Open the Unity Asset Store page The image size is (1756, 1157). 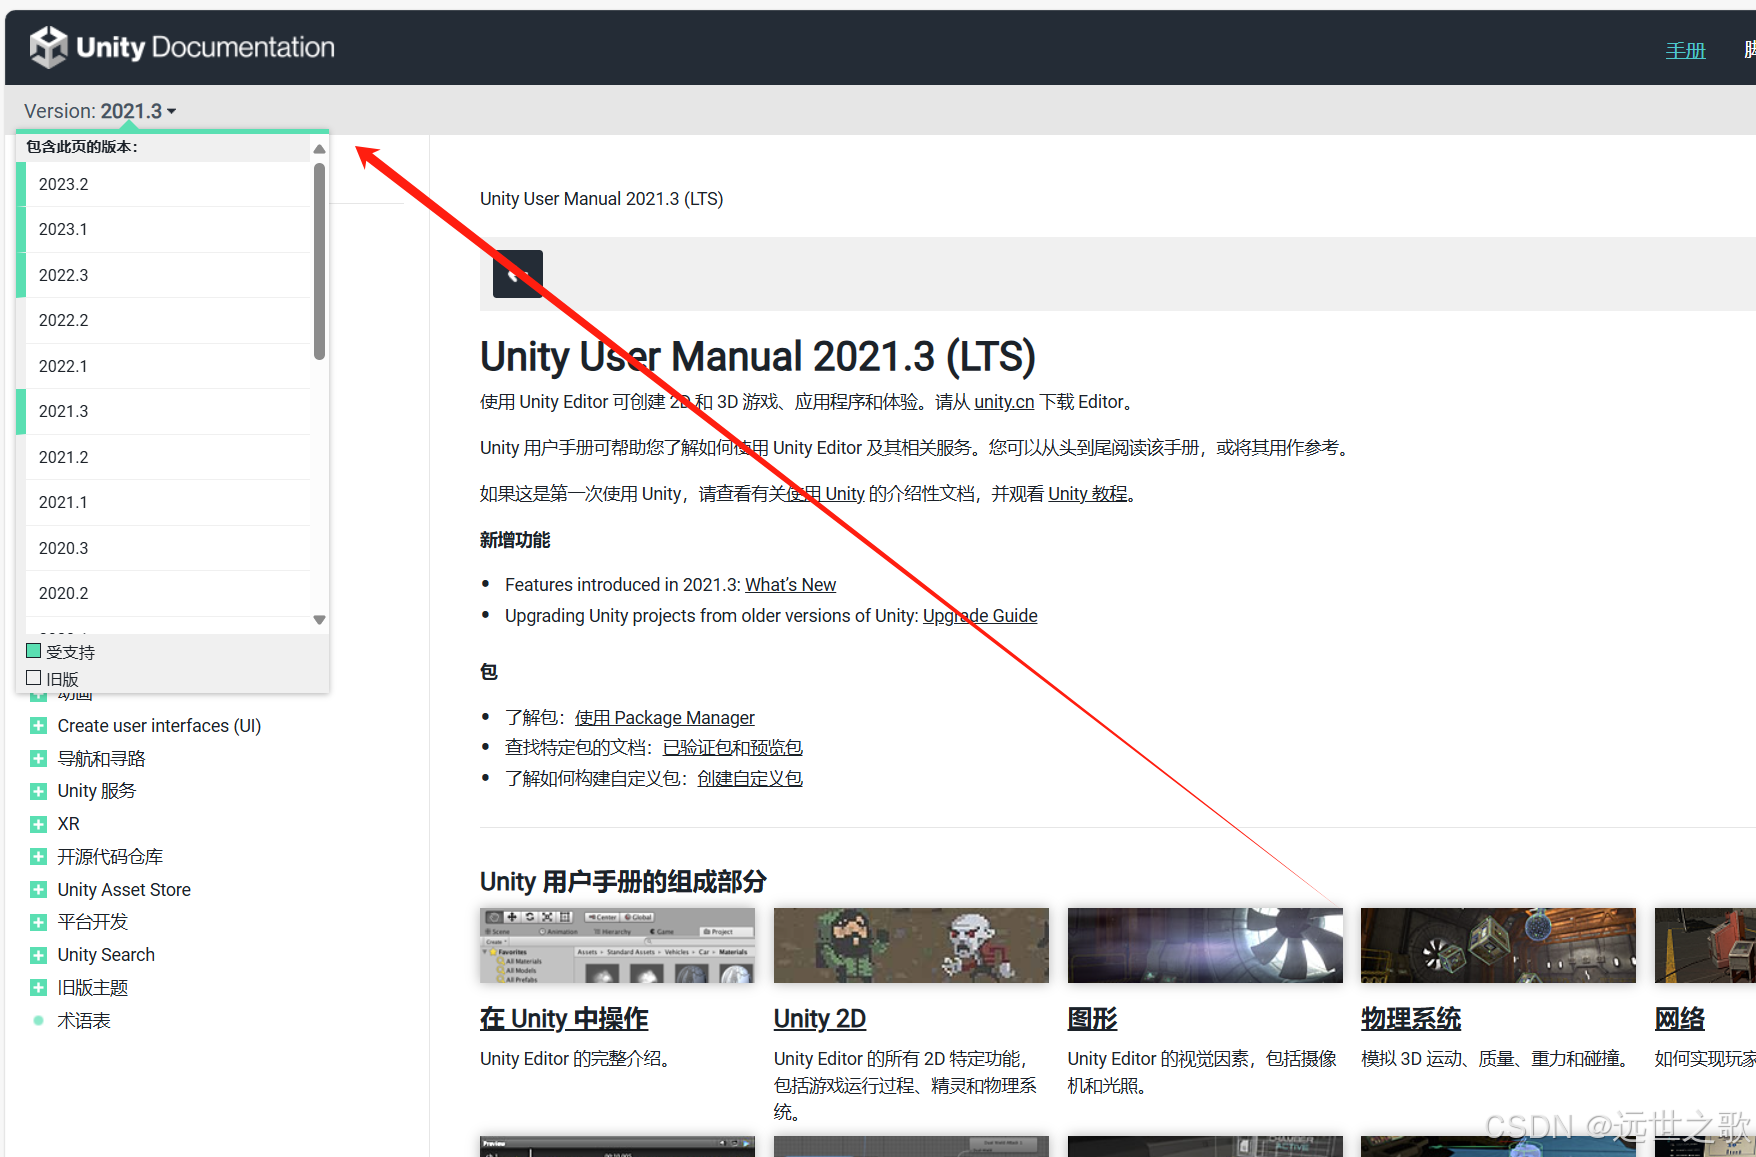coord(124,890)
